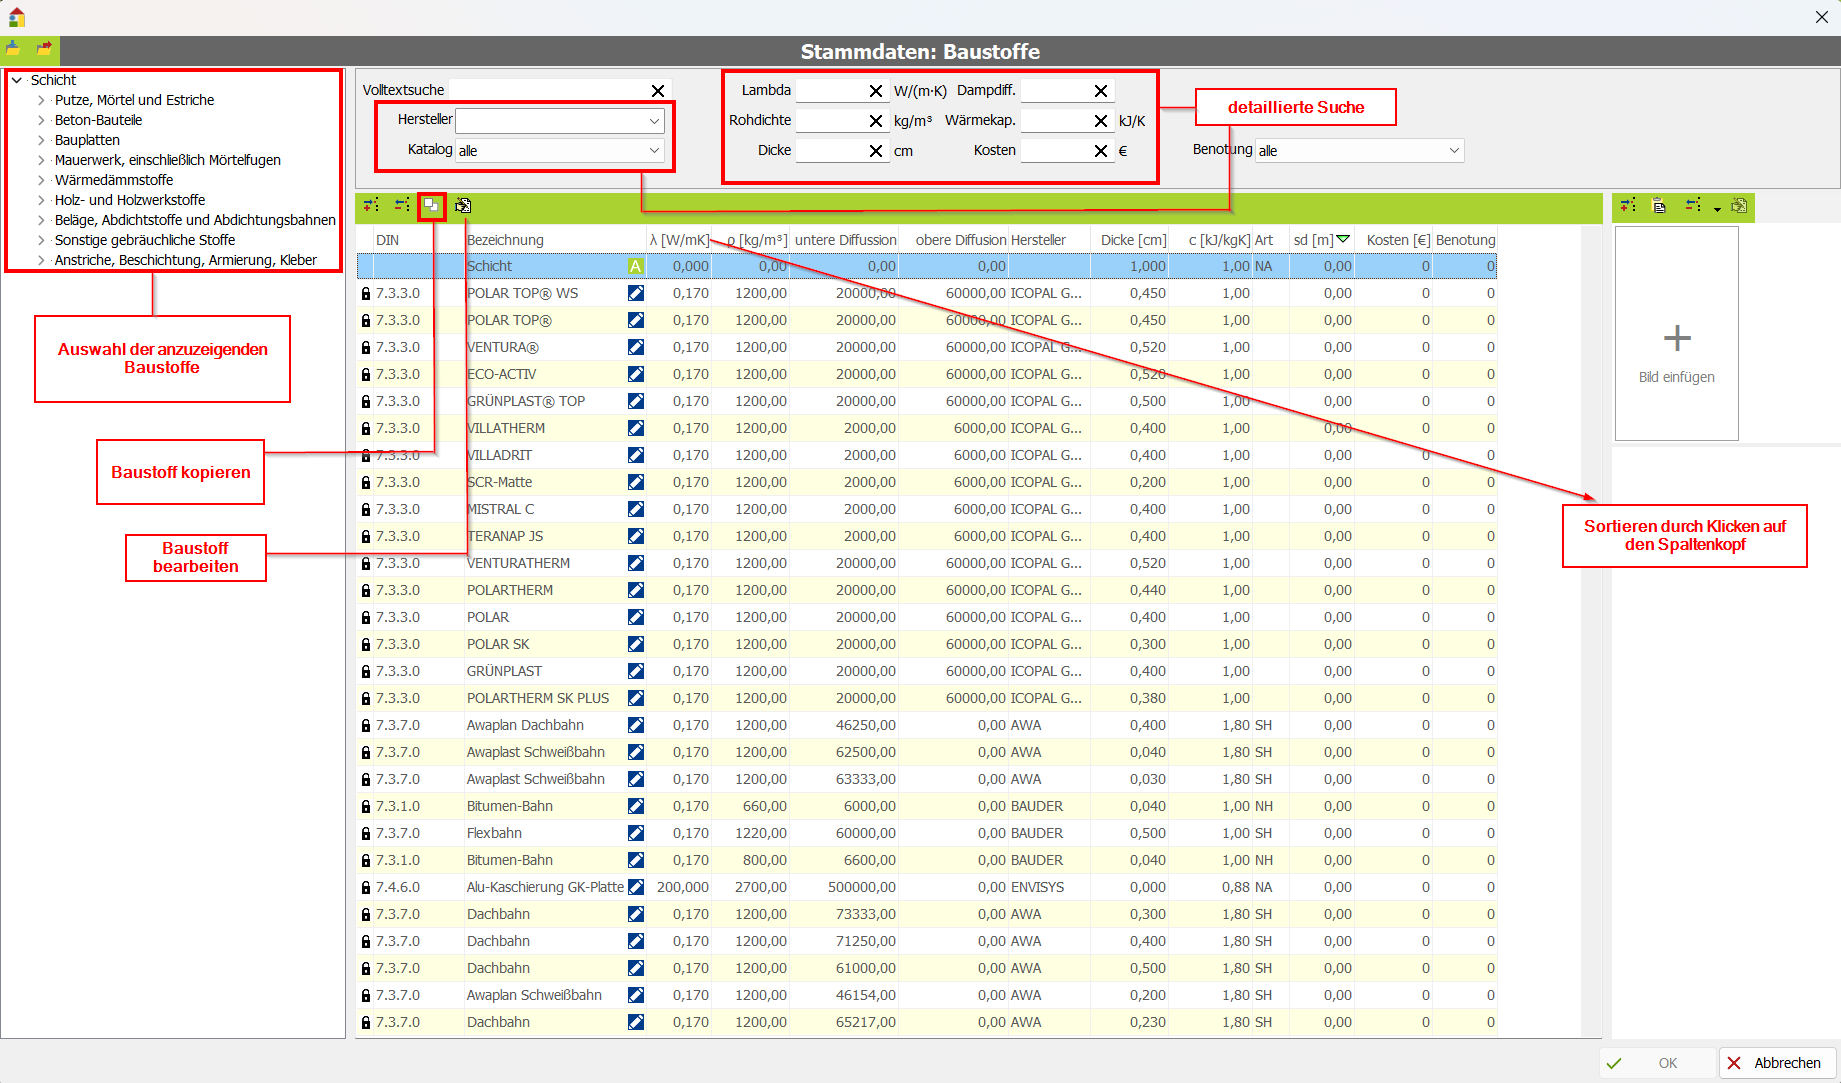This screenshot has width=1841, height=1083.
Task: Click the export folder icon with red arrow
Action: [x=44, y=48]
